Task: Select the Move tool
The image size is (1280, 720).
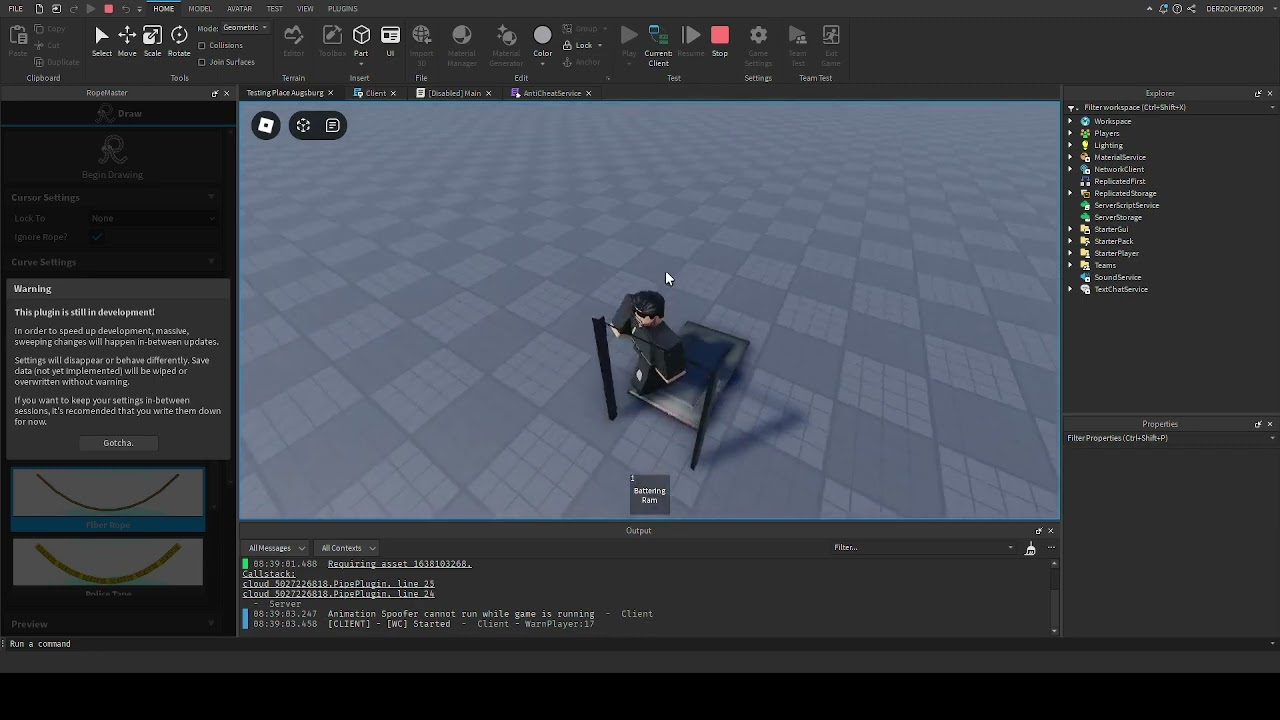Action: click(x=127, y=41)
